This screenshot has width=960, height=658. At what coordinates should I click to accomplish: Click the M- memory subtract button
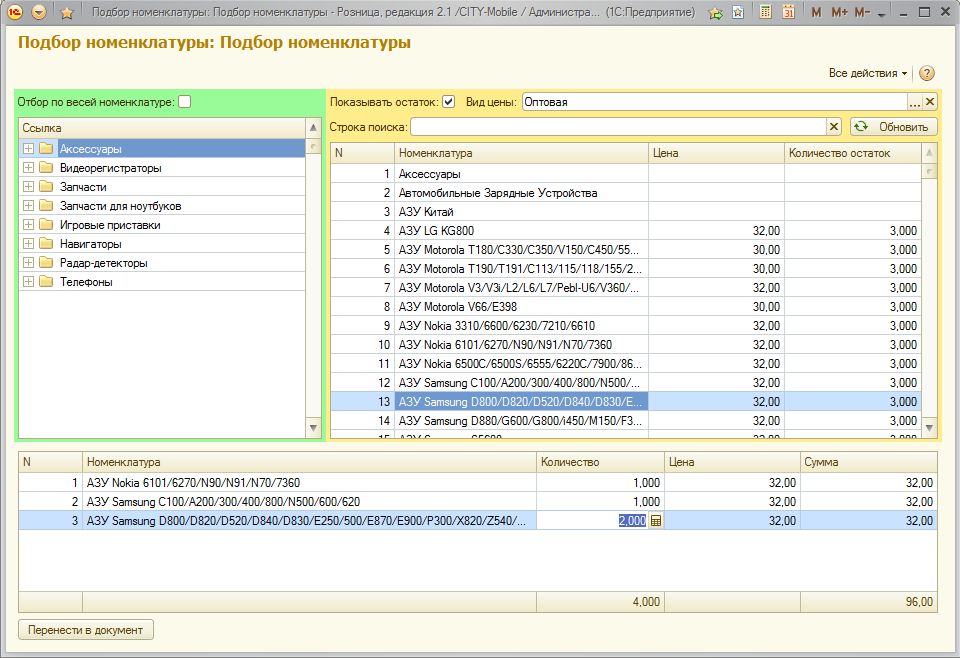[862, 12]
